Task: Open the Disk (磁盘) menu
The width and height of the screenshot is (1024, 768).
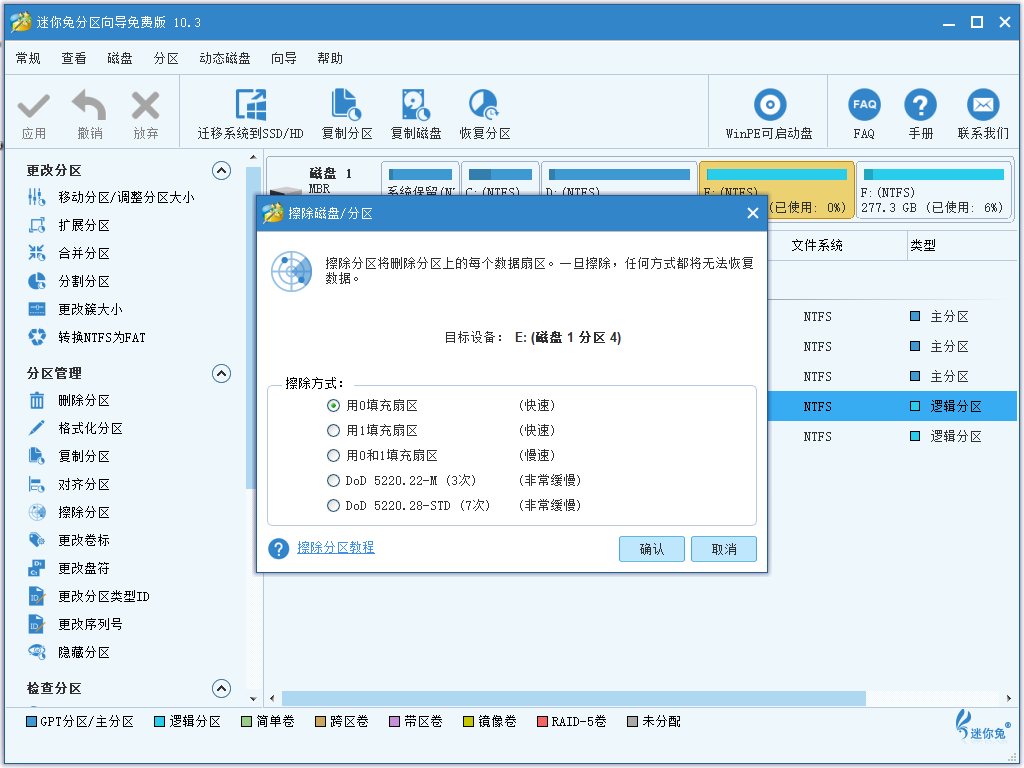Action: point(120,59)
